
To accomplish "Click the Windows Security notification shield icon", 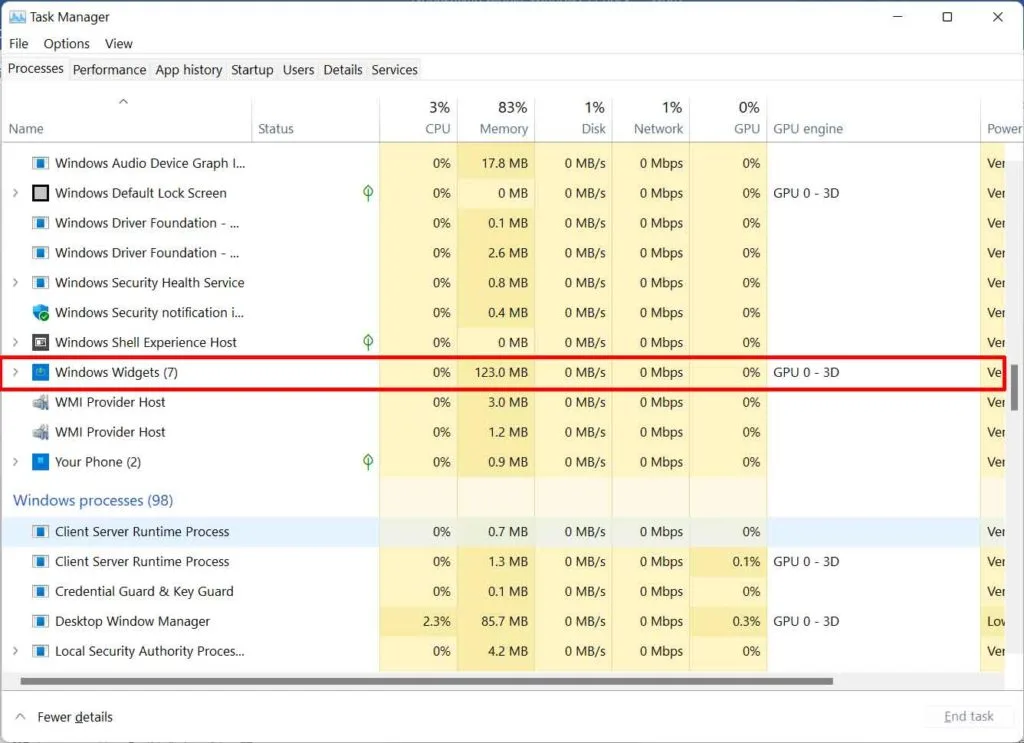I will (40, 313).
